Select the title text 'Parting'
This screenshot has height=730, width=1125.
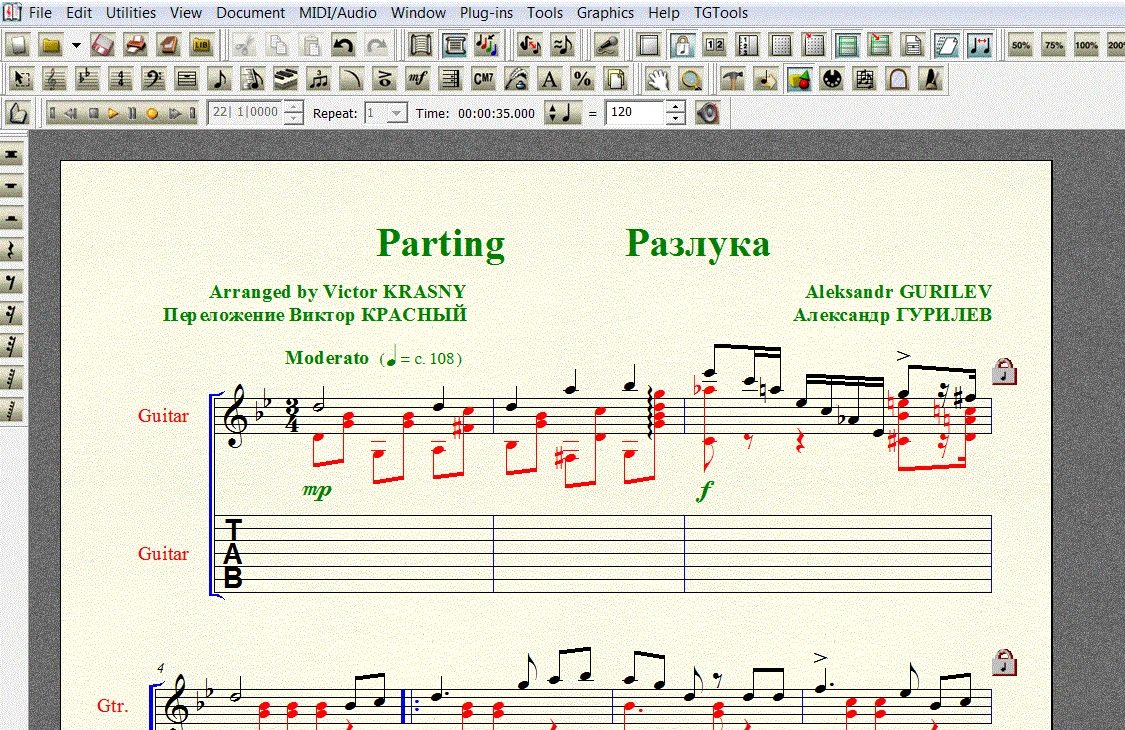point(441,245)
